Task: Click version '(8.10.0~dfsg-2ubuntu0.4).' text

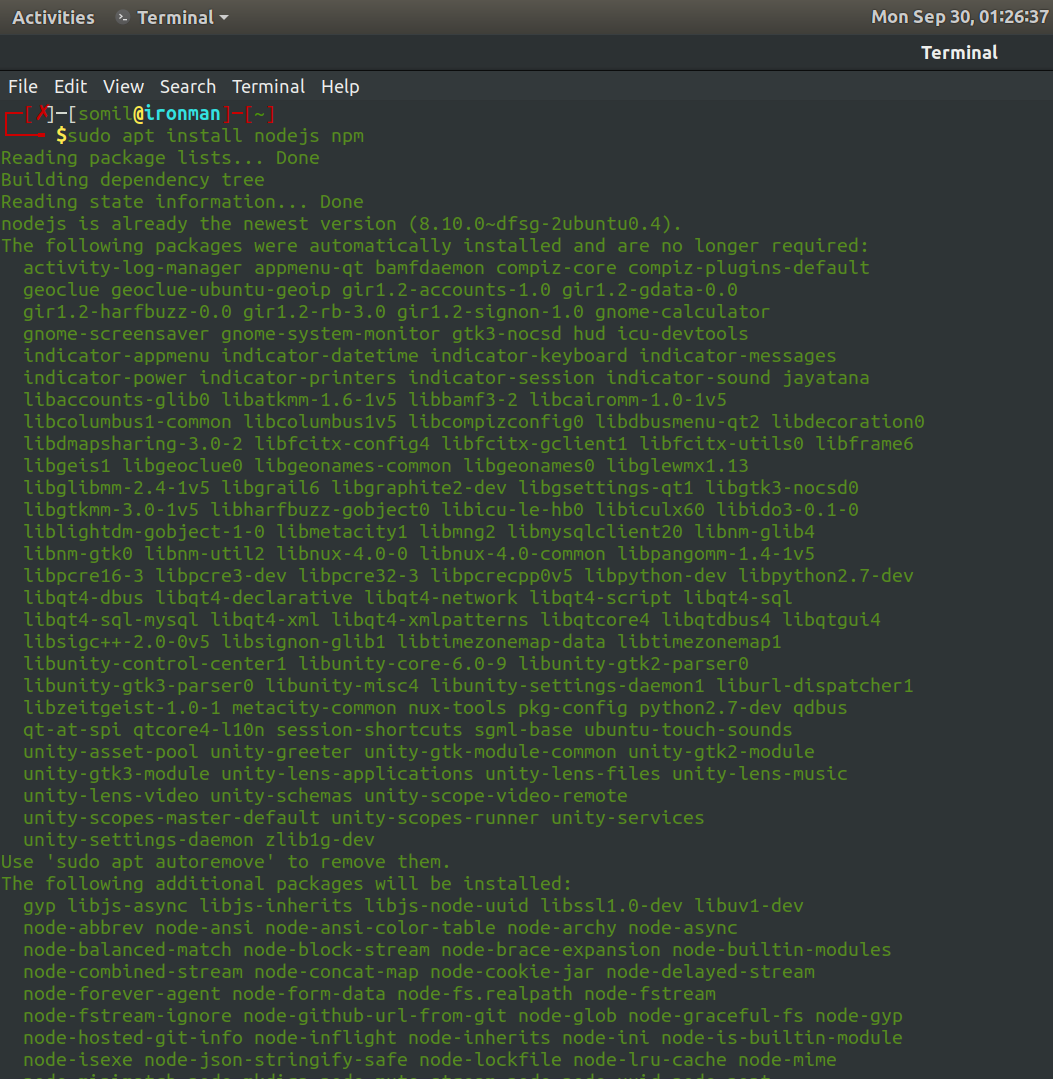Action: [x=545, y=224]
